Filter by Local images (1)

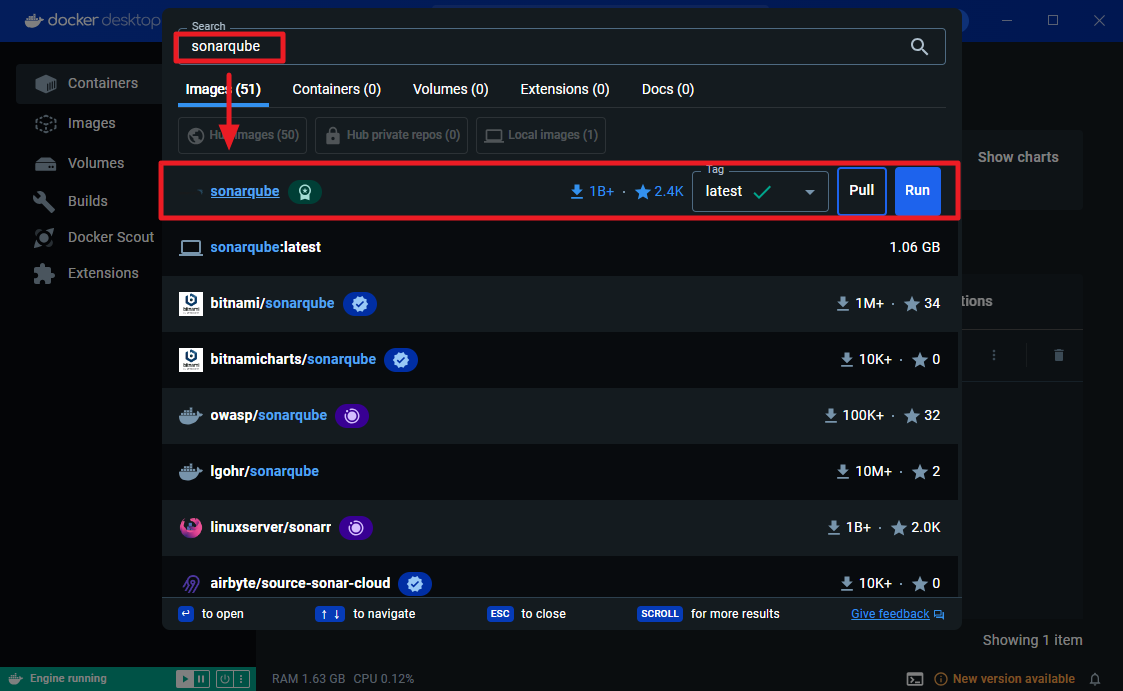coord(541,135)
